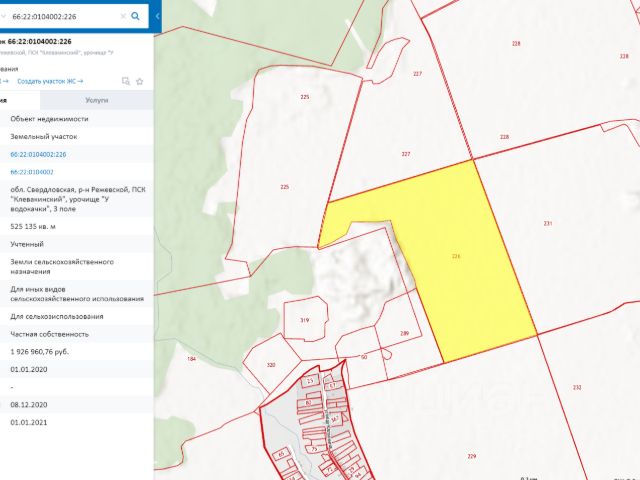Select parcel 320 on the map
The height and width of the screenshot is (480, 640).
(271, 364)
